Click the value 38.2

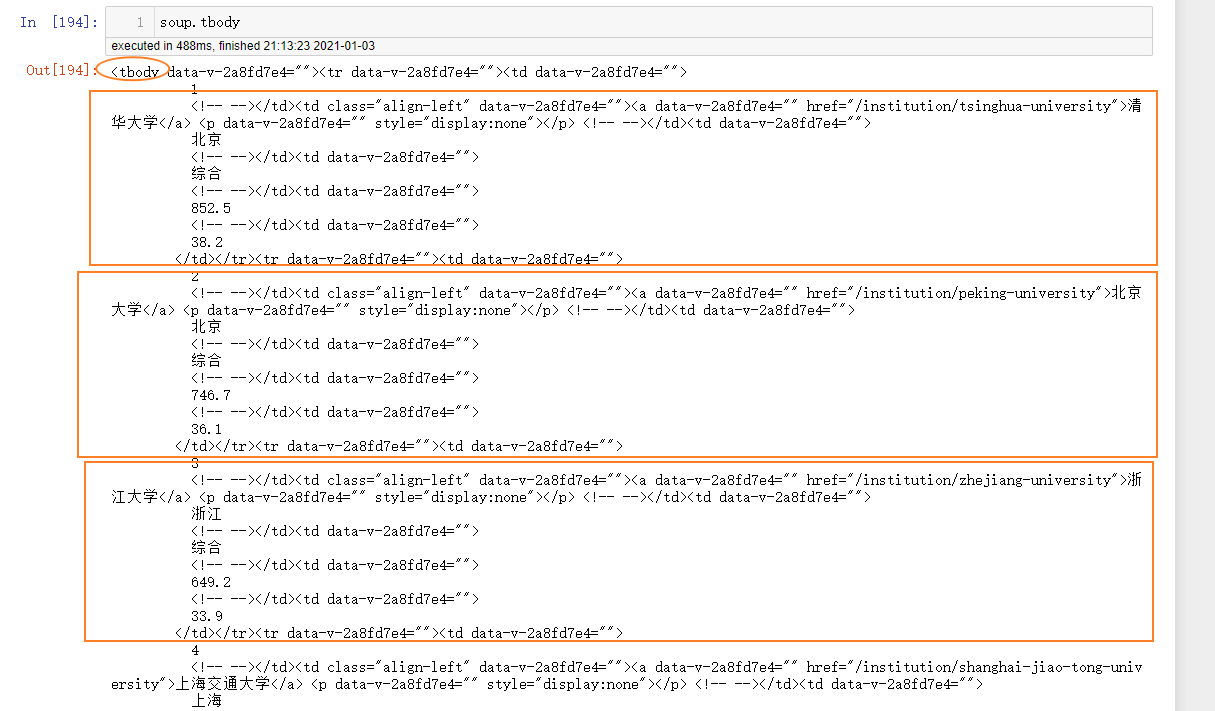(207, 242)
